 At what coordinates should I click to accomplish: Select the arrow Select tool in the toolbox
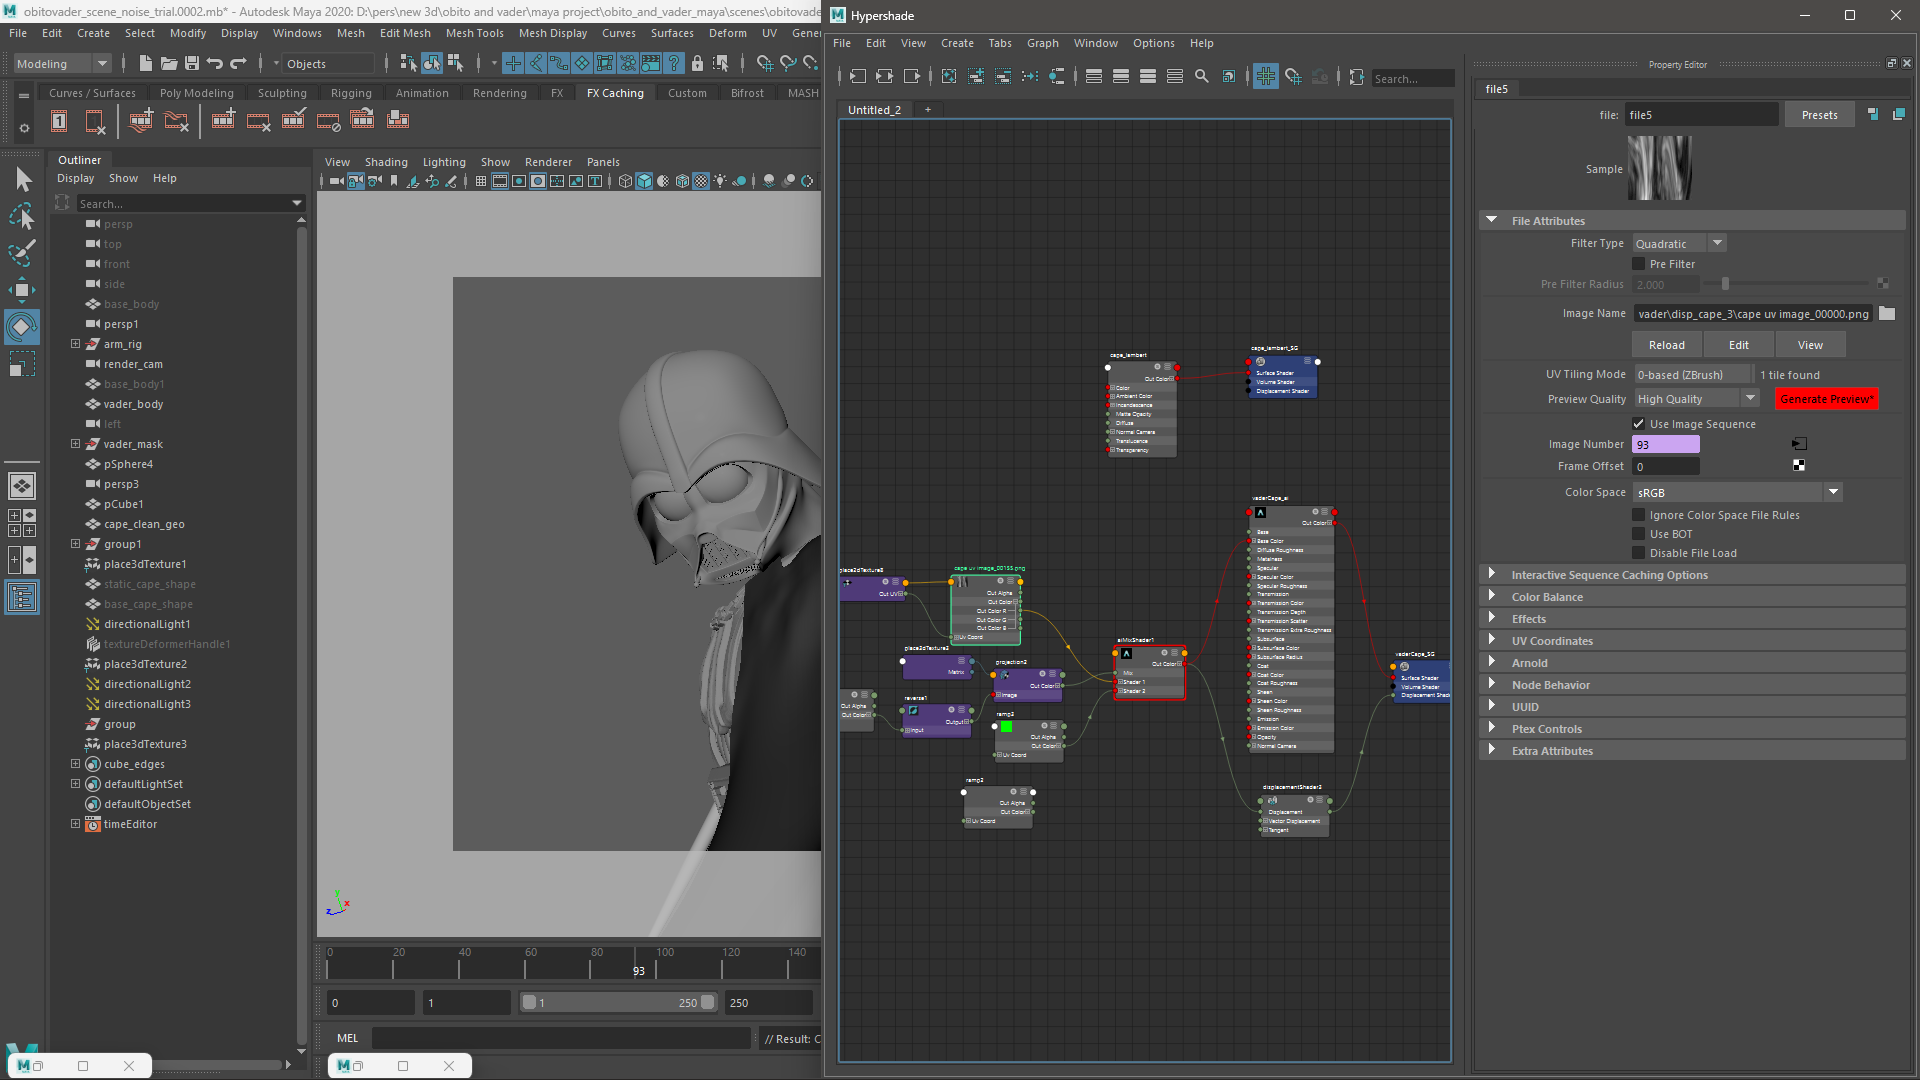pyautogui.click(x=23, y=180)
